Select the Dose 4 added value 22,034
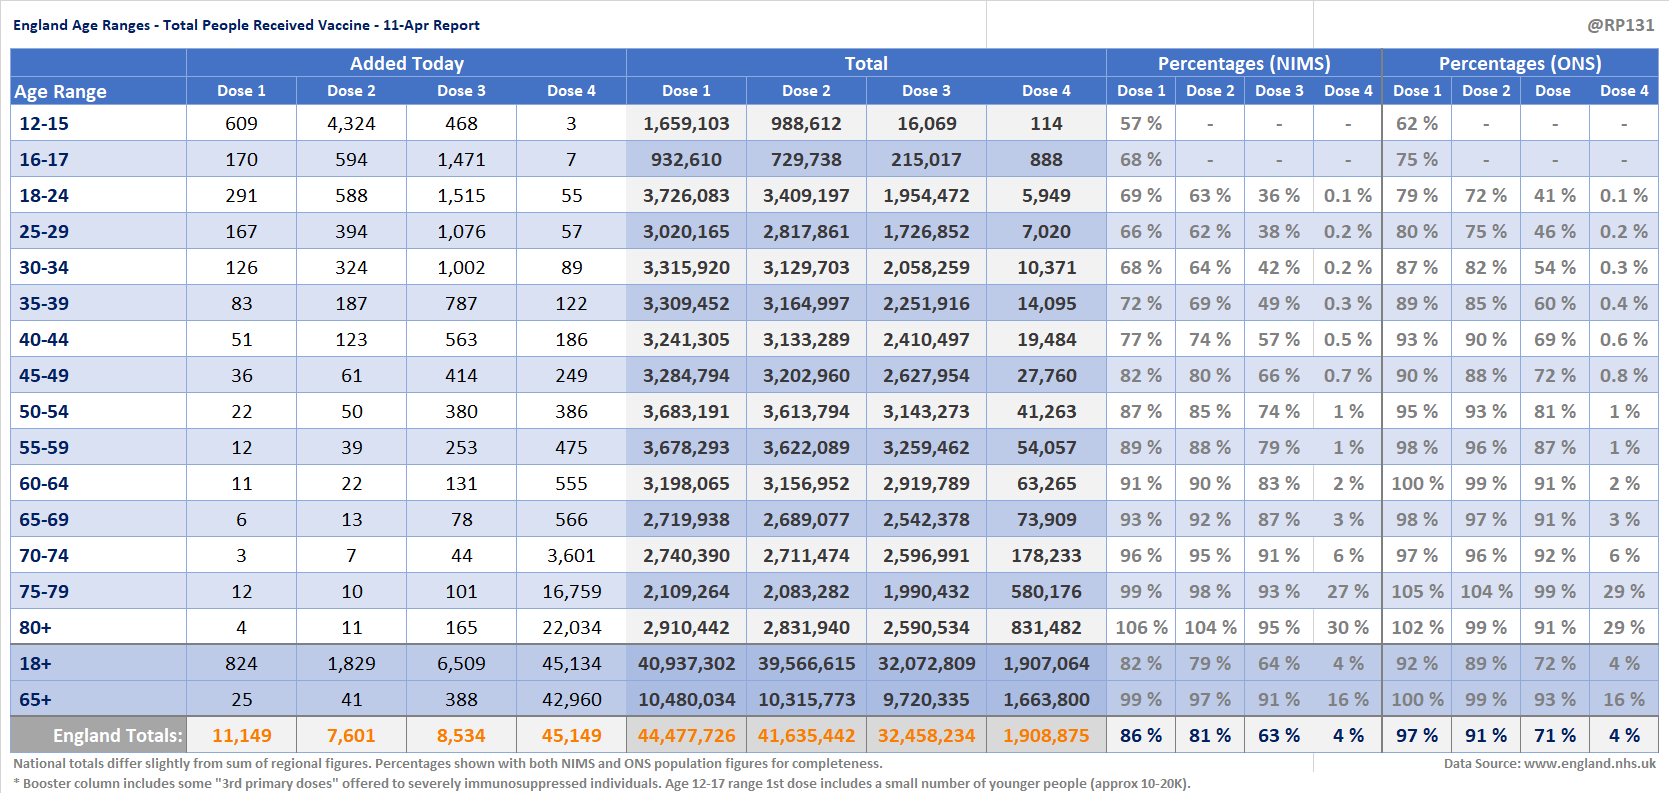This screenshot has width=1669, height=793. [x=571, y=628]
